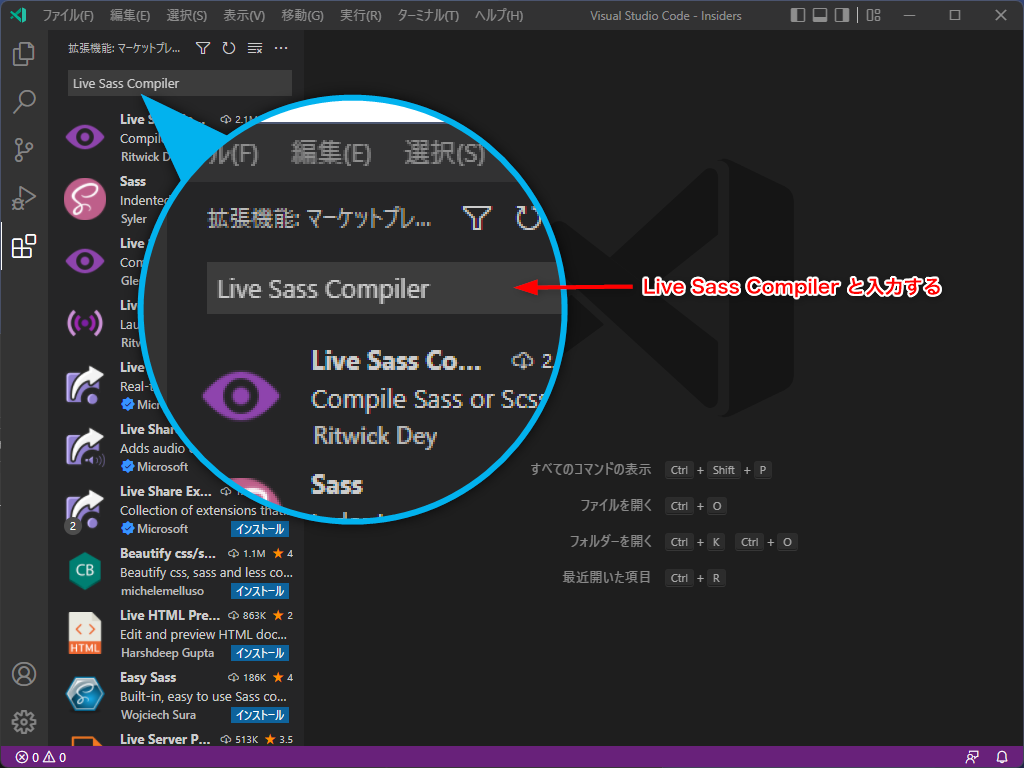The height and width of the screenshot is (768, 1024).
Task: Open the ファイル(F) menu
Action: tap(68, 15)
